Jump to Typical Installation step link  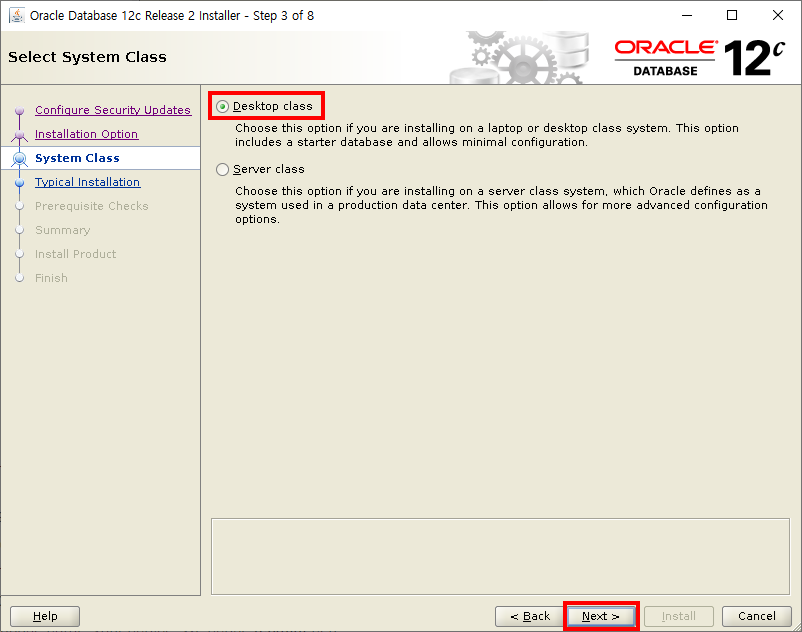[87, 182]
